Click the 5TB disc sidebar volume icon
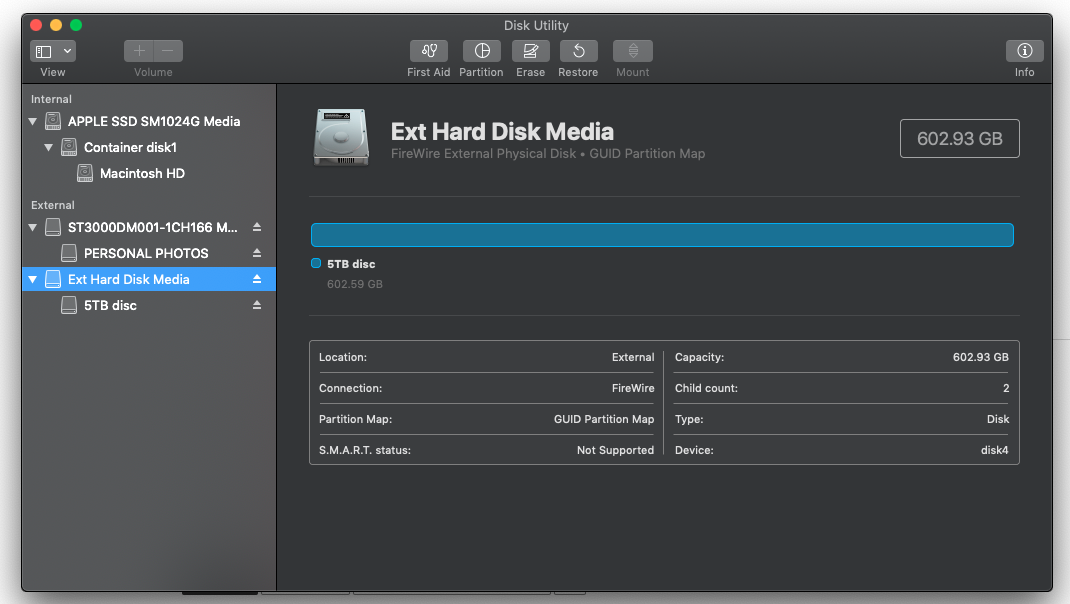The height and width of the screenshot is (604, 1070). pos(69,305)
